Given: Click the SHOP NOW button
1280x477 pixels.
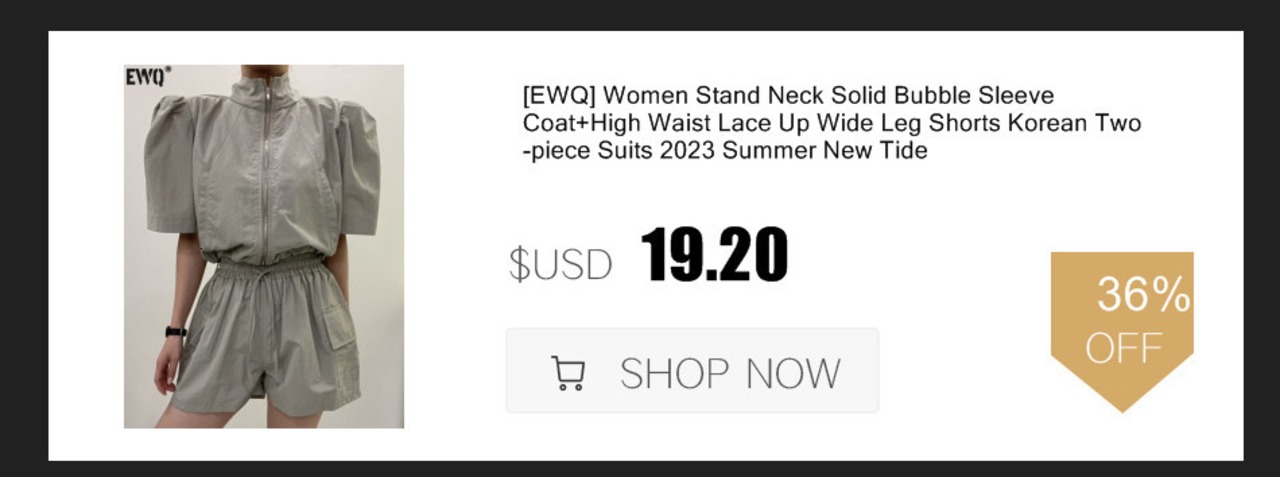Looking at the screenshot, I should click(x=692, y=370).
